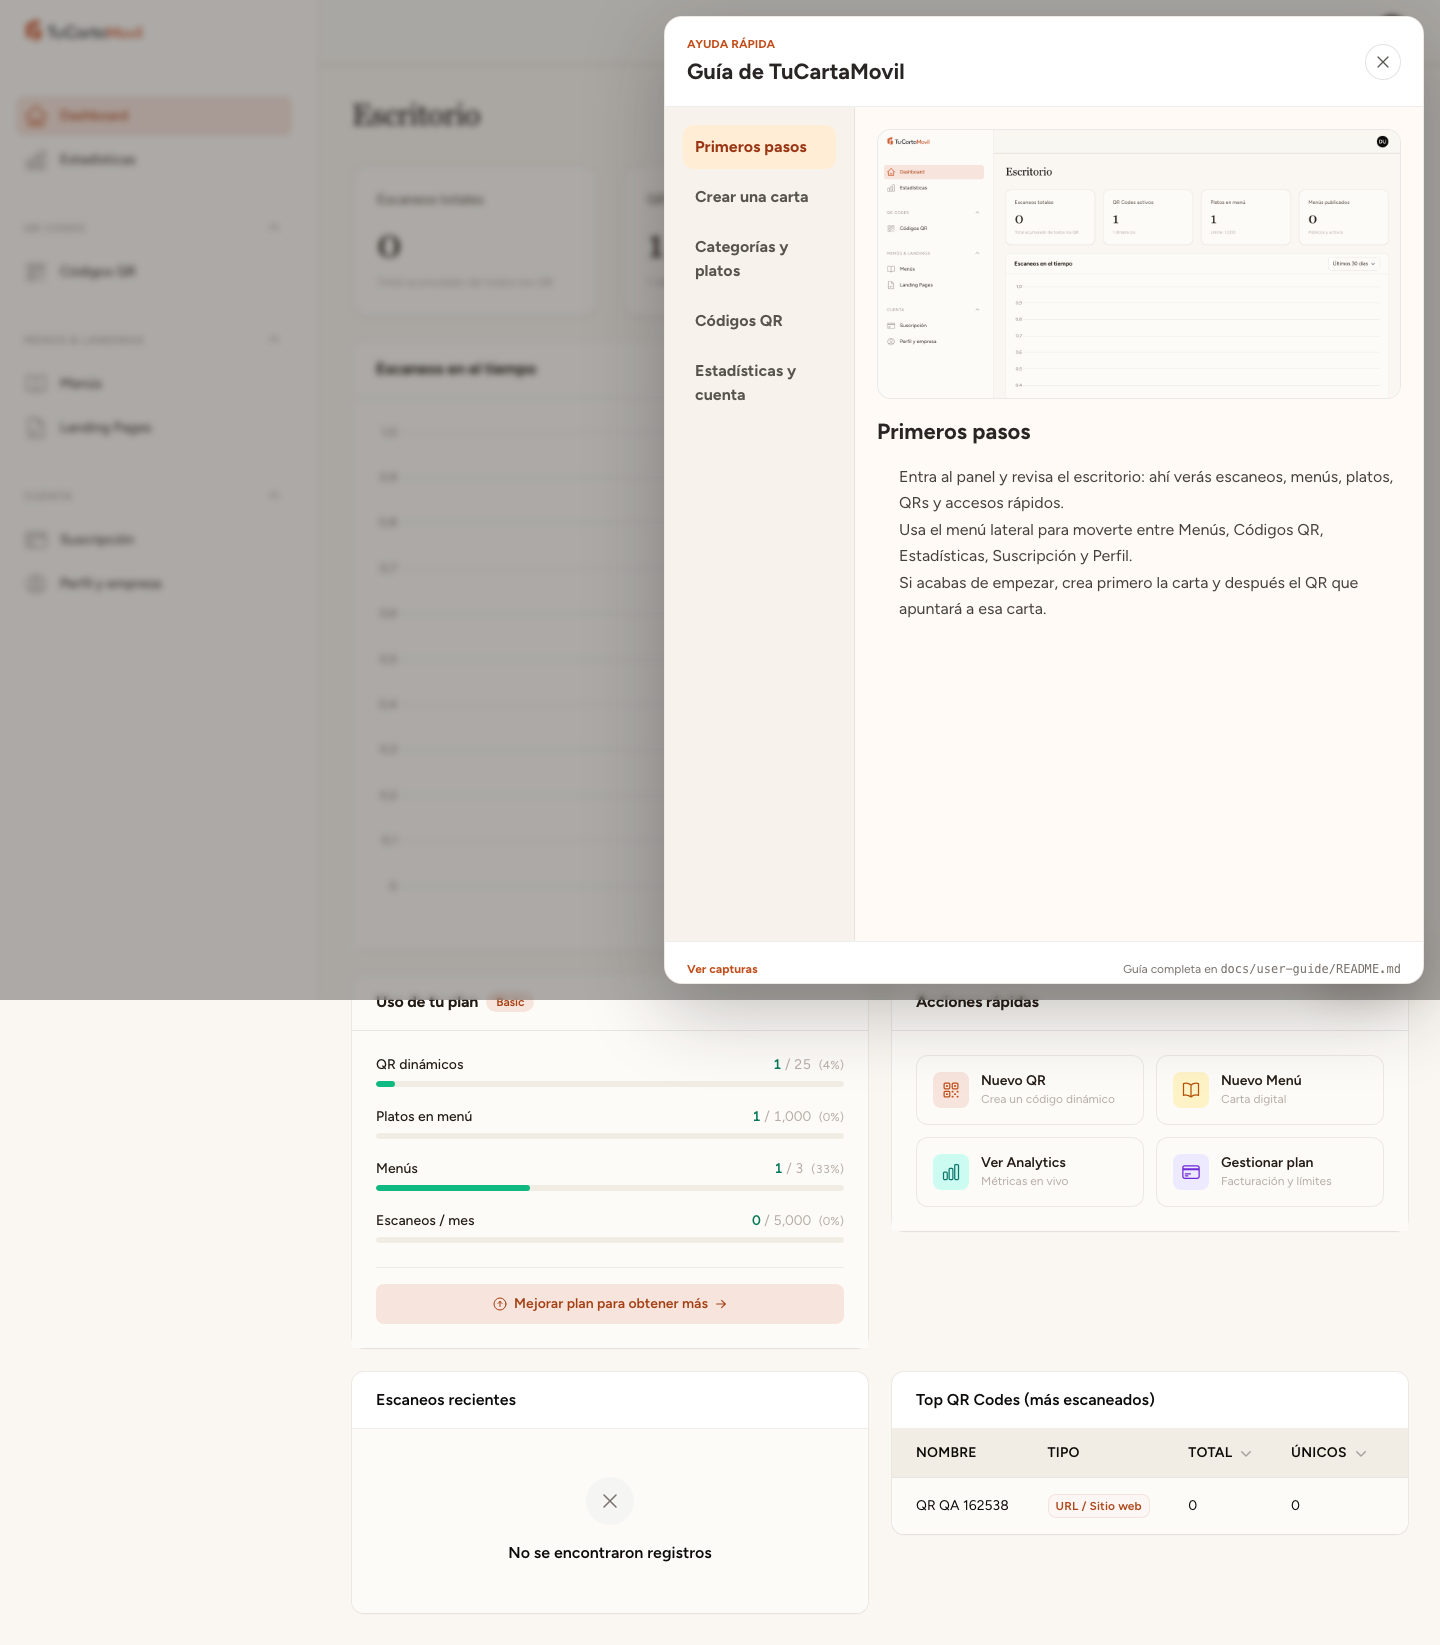Open Suscripción in the background sidebar

coord(154,540)
